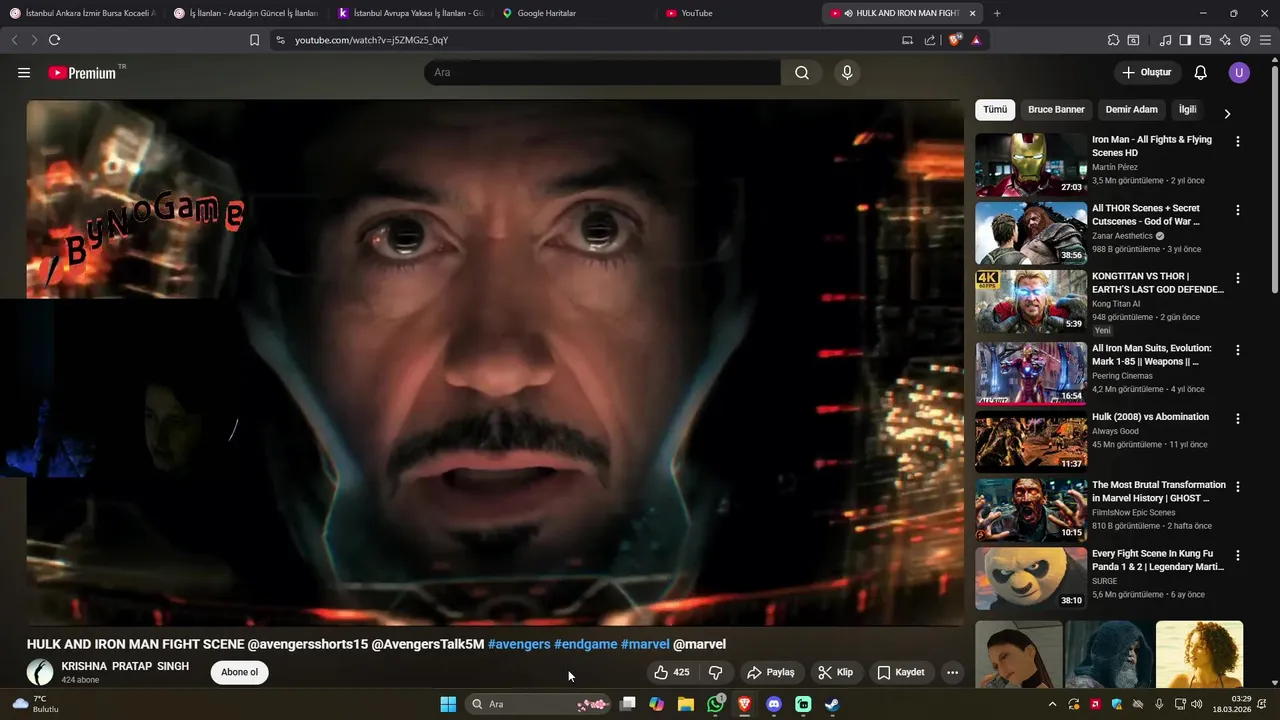Open YouTube notifications bell
The width and height of the screenshot is (1280, 720).
(1201, 73)
